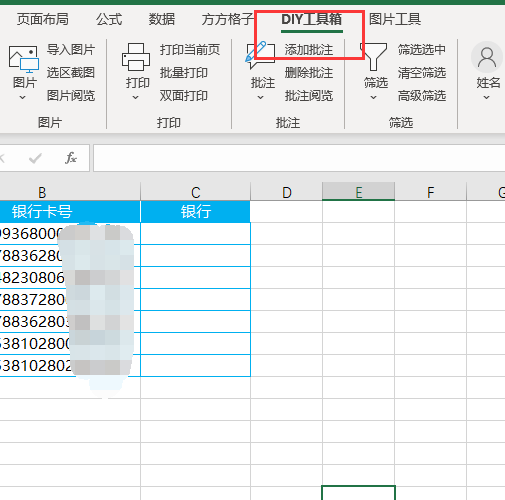
Task: Click the cell starting with 9368000
Action: point(70,234)
